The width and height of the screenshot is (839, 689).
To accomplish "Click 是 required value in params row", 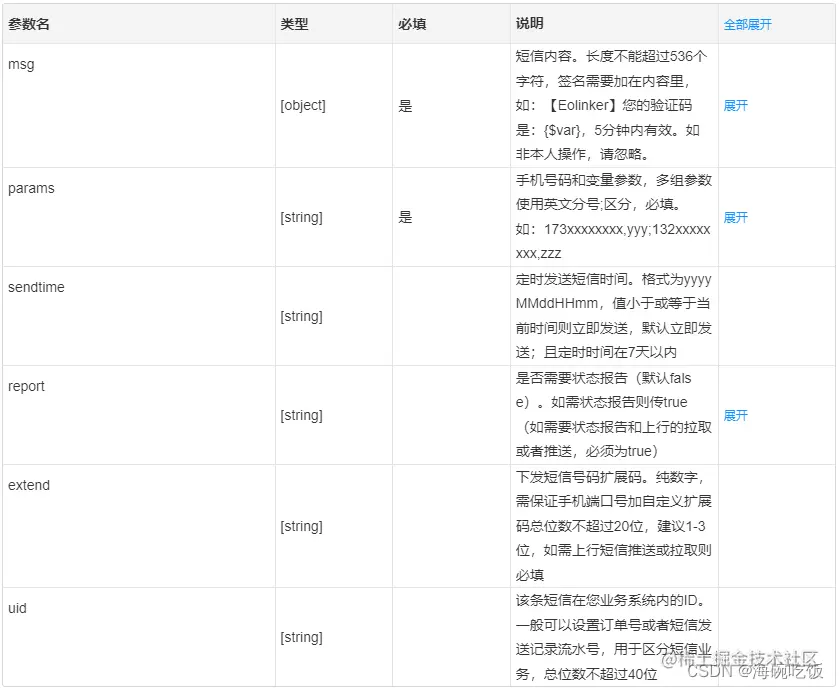I will 405,217.
